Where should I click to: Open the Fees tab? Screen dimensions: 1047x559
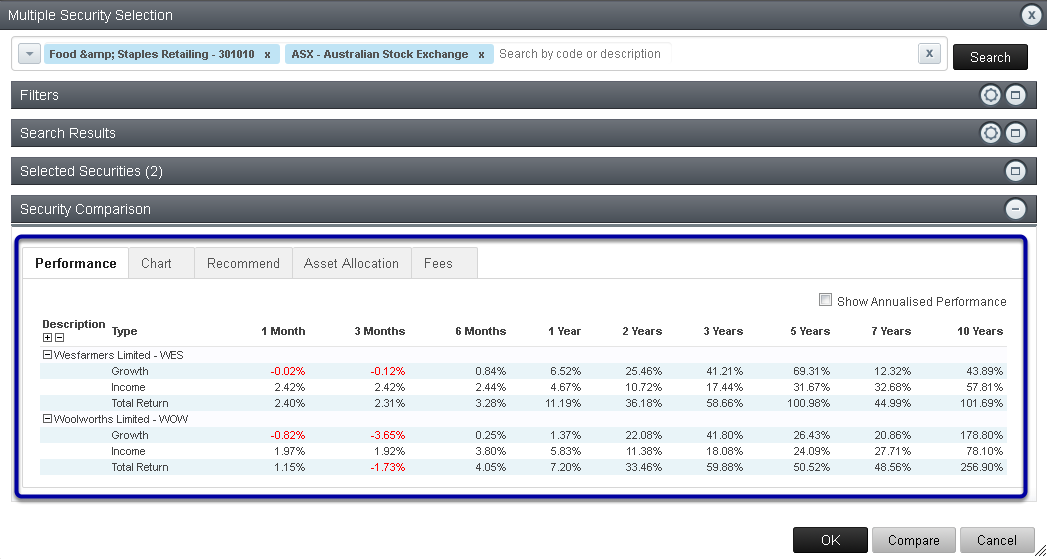point(444,263)
